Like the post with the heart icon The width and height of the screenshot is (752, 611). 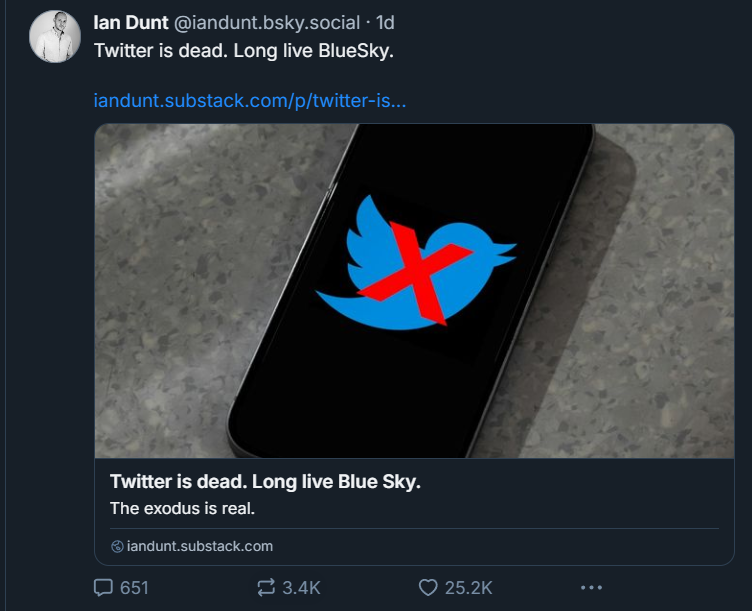(x=428, y=588)
